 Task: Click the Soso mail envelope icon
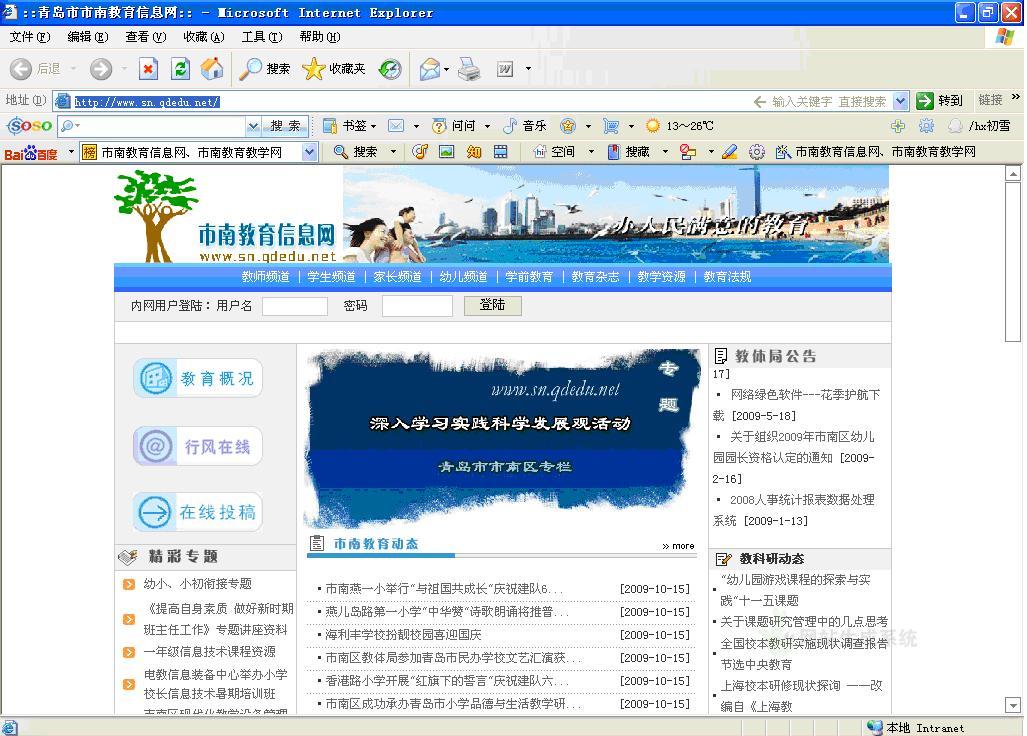(396, 126)
